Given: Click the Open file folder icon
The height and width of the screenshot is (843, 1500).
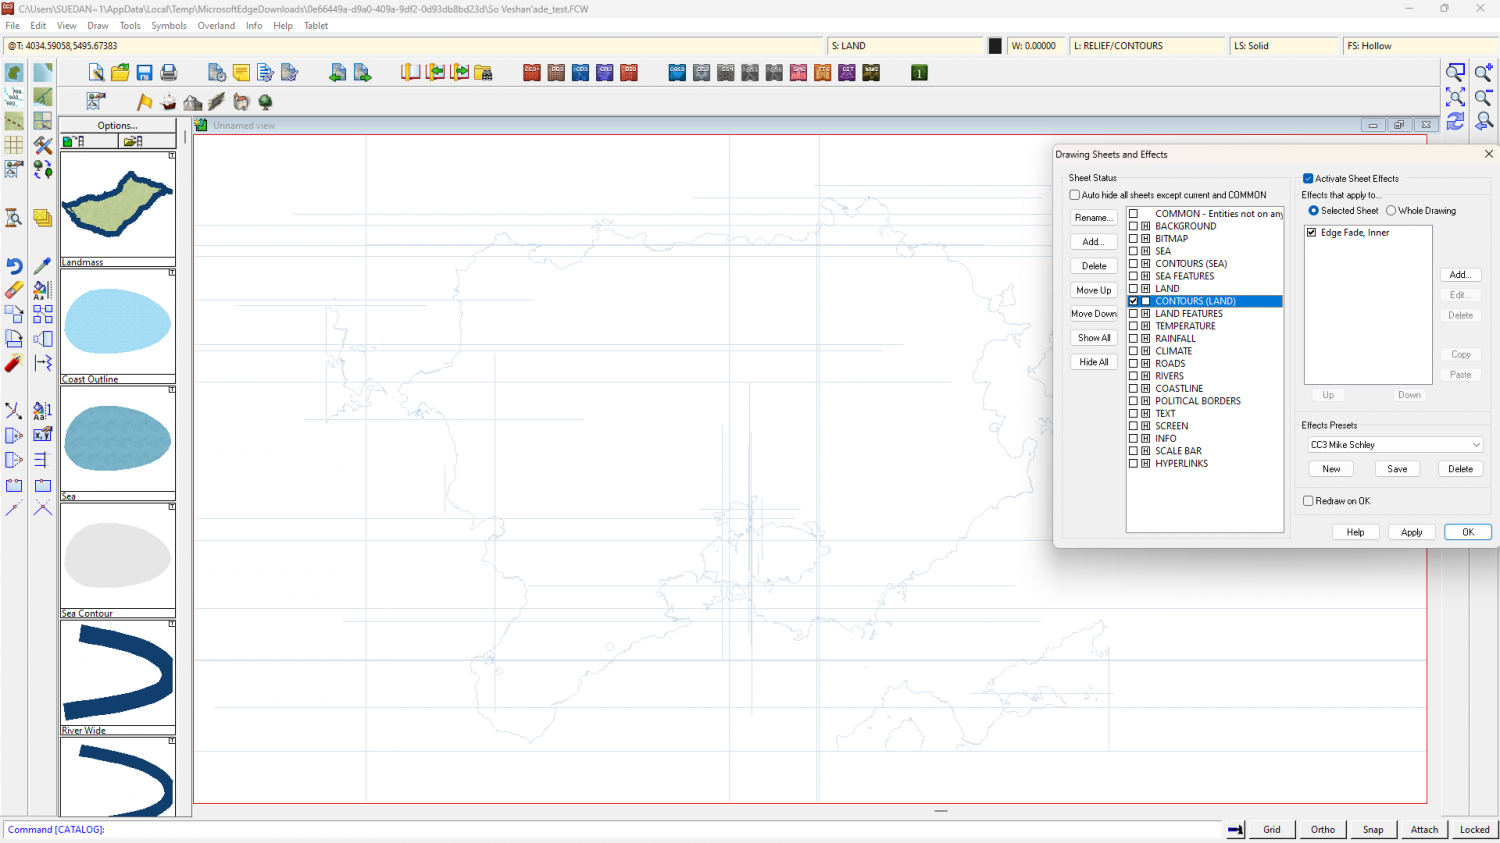Looking at the screenshot, I should (x=120, y=72).
